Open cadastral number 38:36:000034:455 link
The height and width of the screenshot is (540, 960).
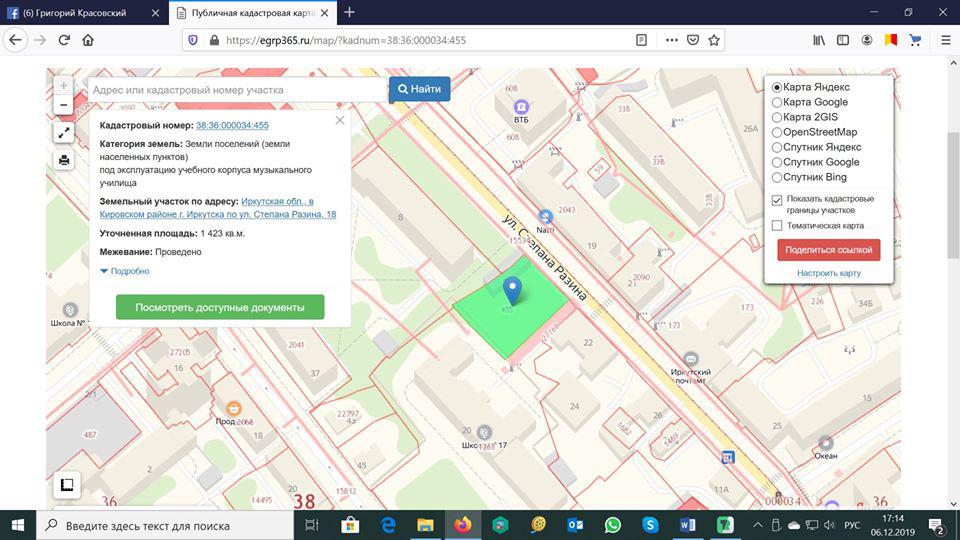click(x=232, y=125)
